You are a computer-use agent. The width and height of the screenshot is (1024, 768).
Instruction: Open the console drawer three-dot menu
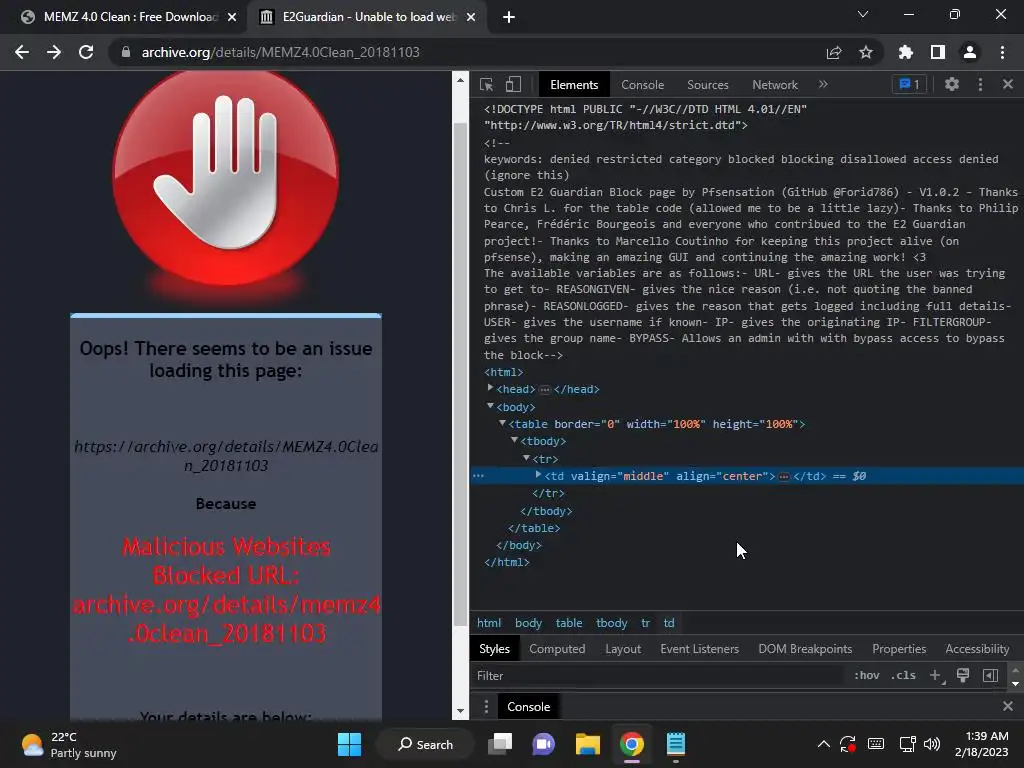click(486, 707)
